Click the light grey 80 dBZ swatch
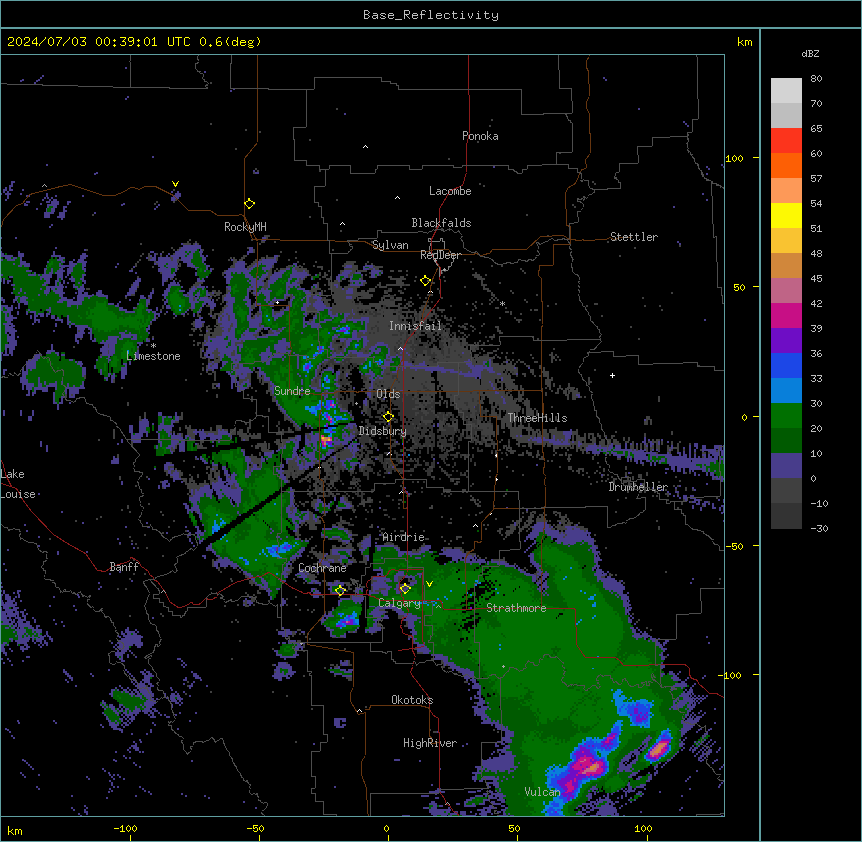This screenshot has width=862, height=842. 786,91
